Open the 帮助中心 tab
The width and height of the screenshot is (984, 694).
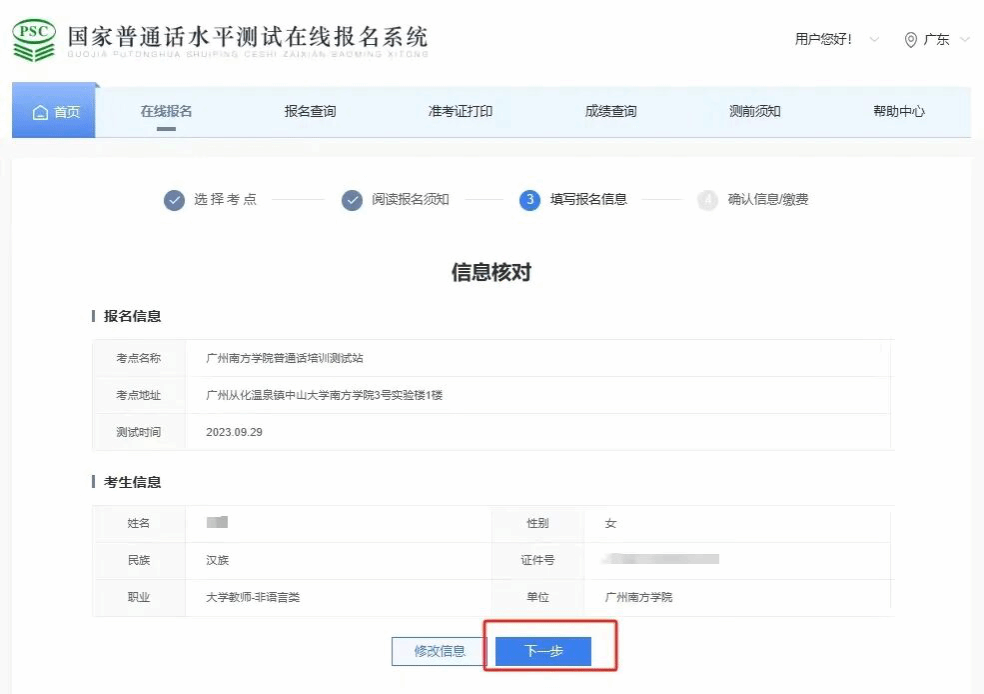click(899, 111)
